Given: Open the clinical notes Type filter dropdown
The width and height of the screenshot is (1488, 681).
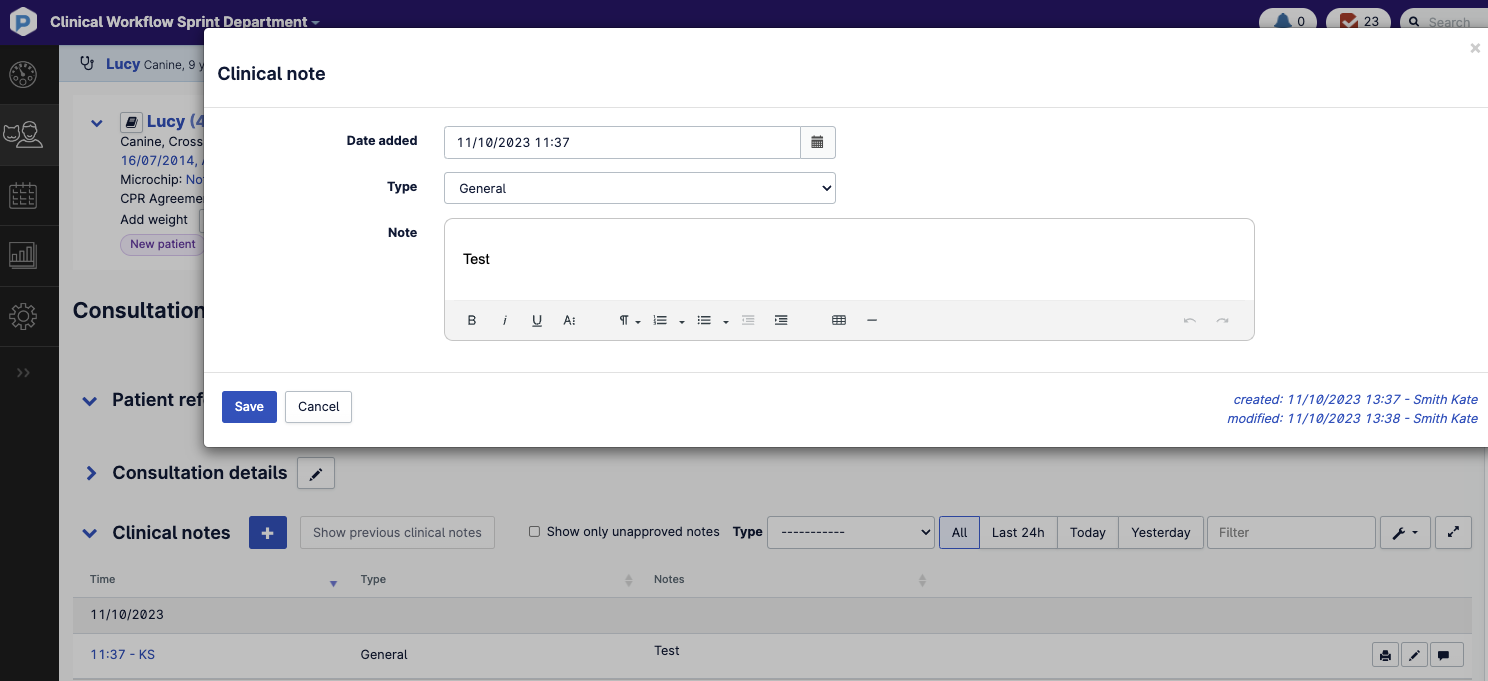Looking at the screenshot, I should (x=850, y=533).
